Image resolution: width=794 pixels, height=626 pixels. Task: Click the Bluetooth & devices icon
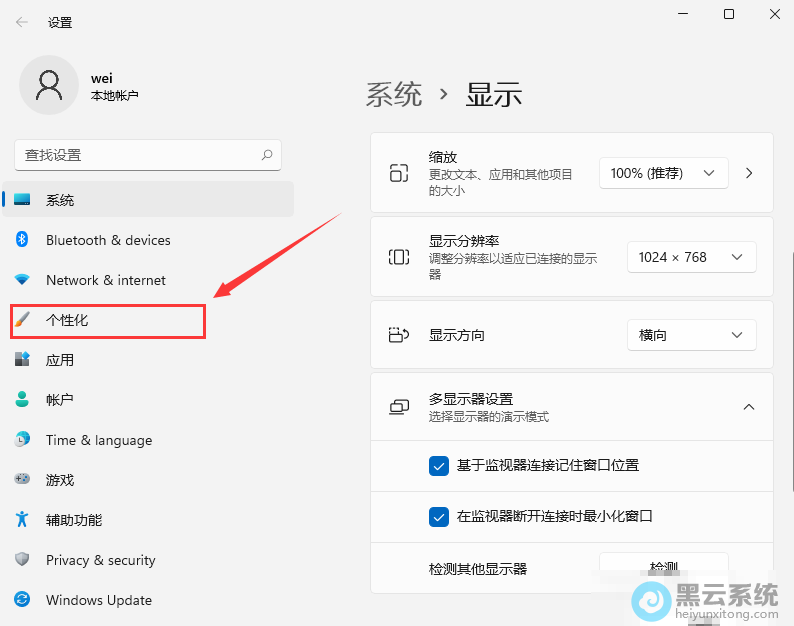[22, 240]
